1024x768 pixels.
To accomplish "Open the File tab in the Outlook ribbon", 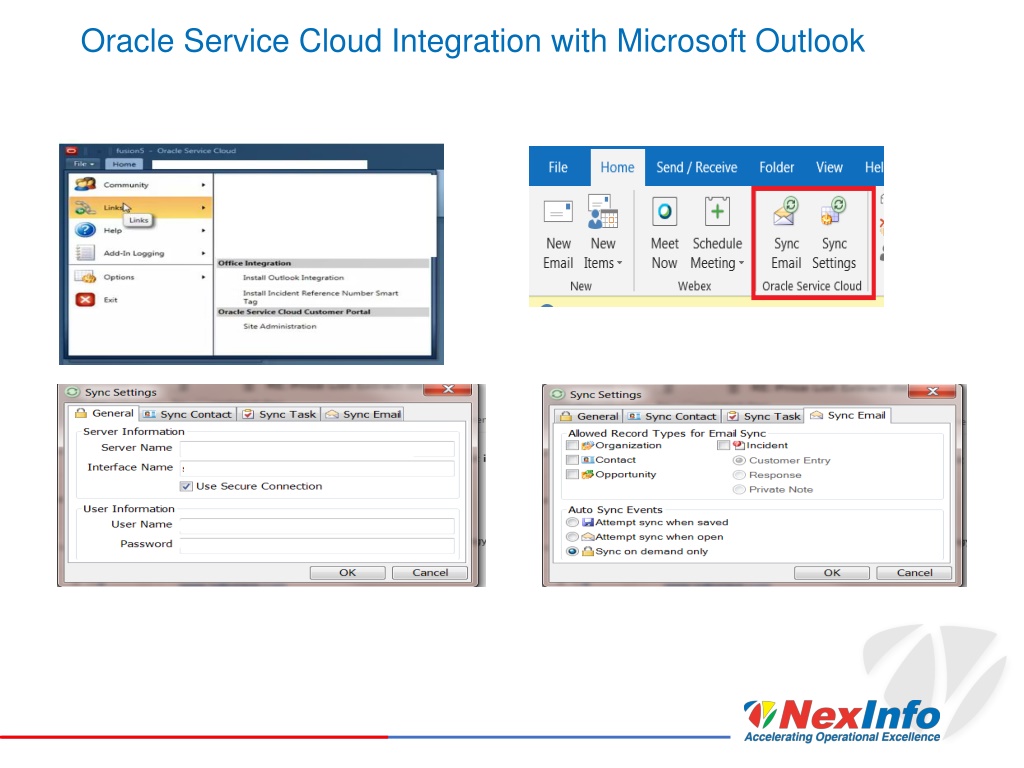I will (558, 167).
